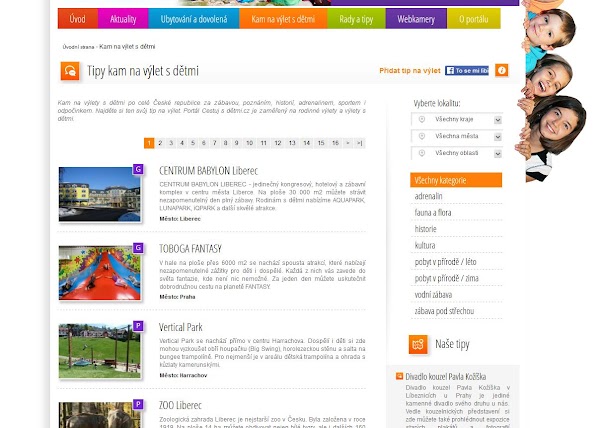Go to pagination page 8
This screenshot has height=428, width=600.
tap(225, 143)
